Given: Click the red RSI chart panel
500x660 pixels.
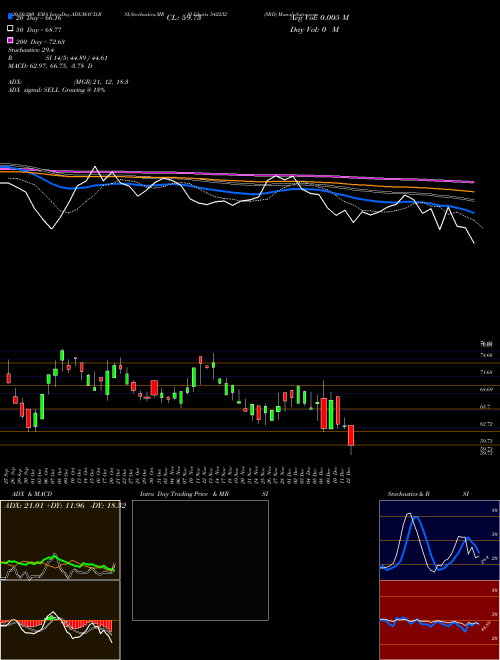Looking at the screenshot, I should [x=439, y=620].
